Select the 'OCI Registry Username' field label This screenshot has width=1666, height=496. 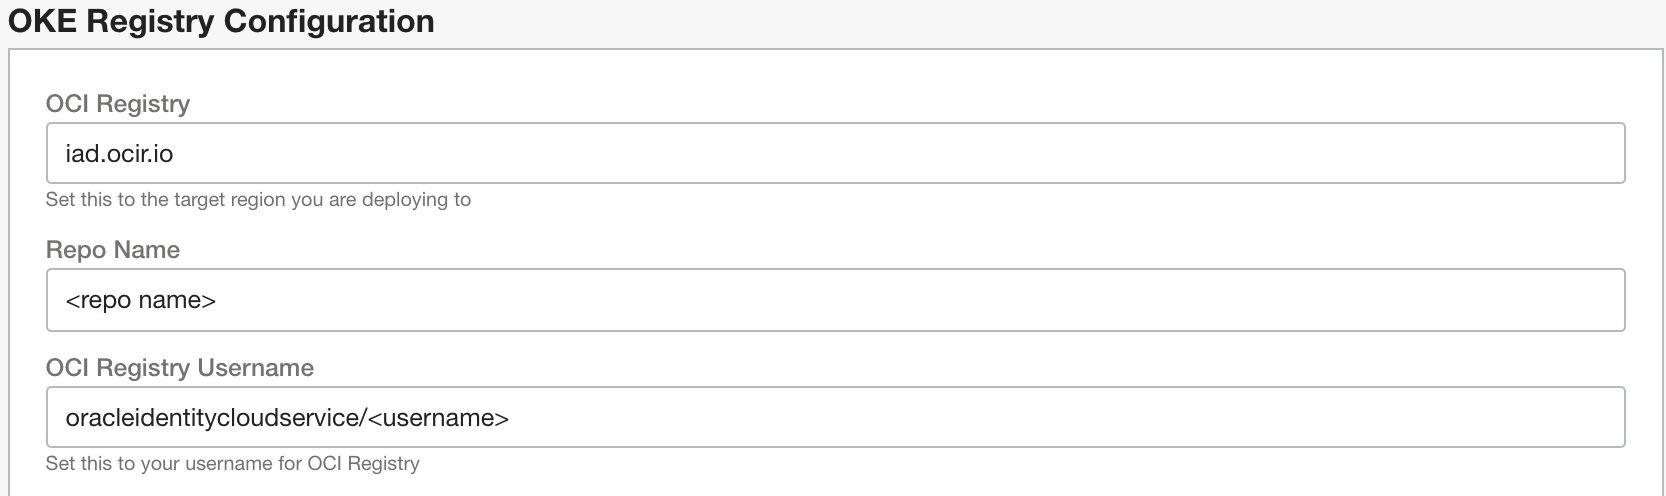(180, 368)
